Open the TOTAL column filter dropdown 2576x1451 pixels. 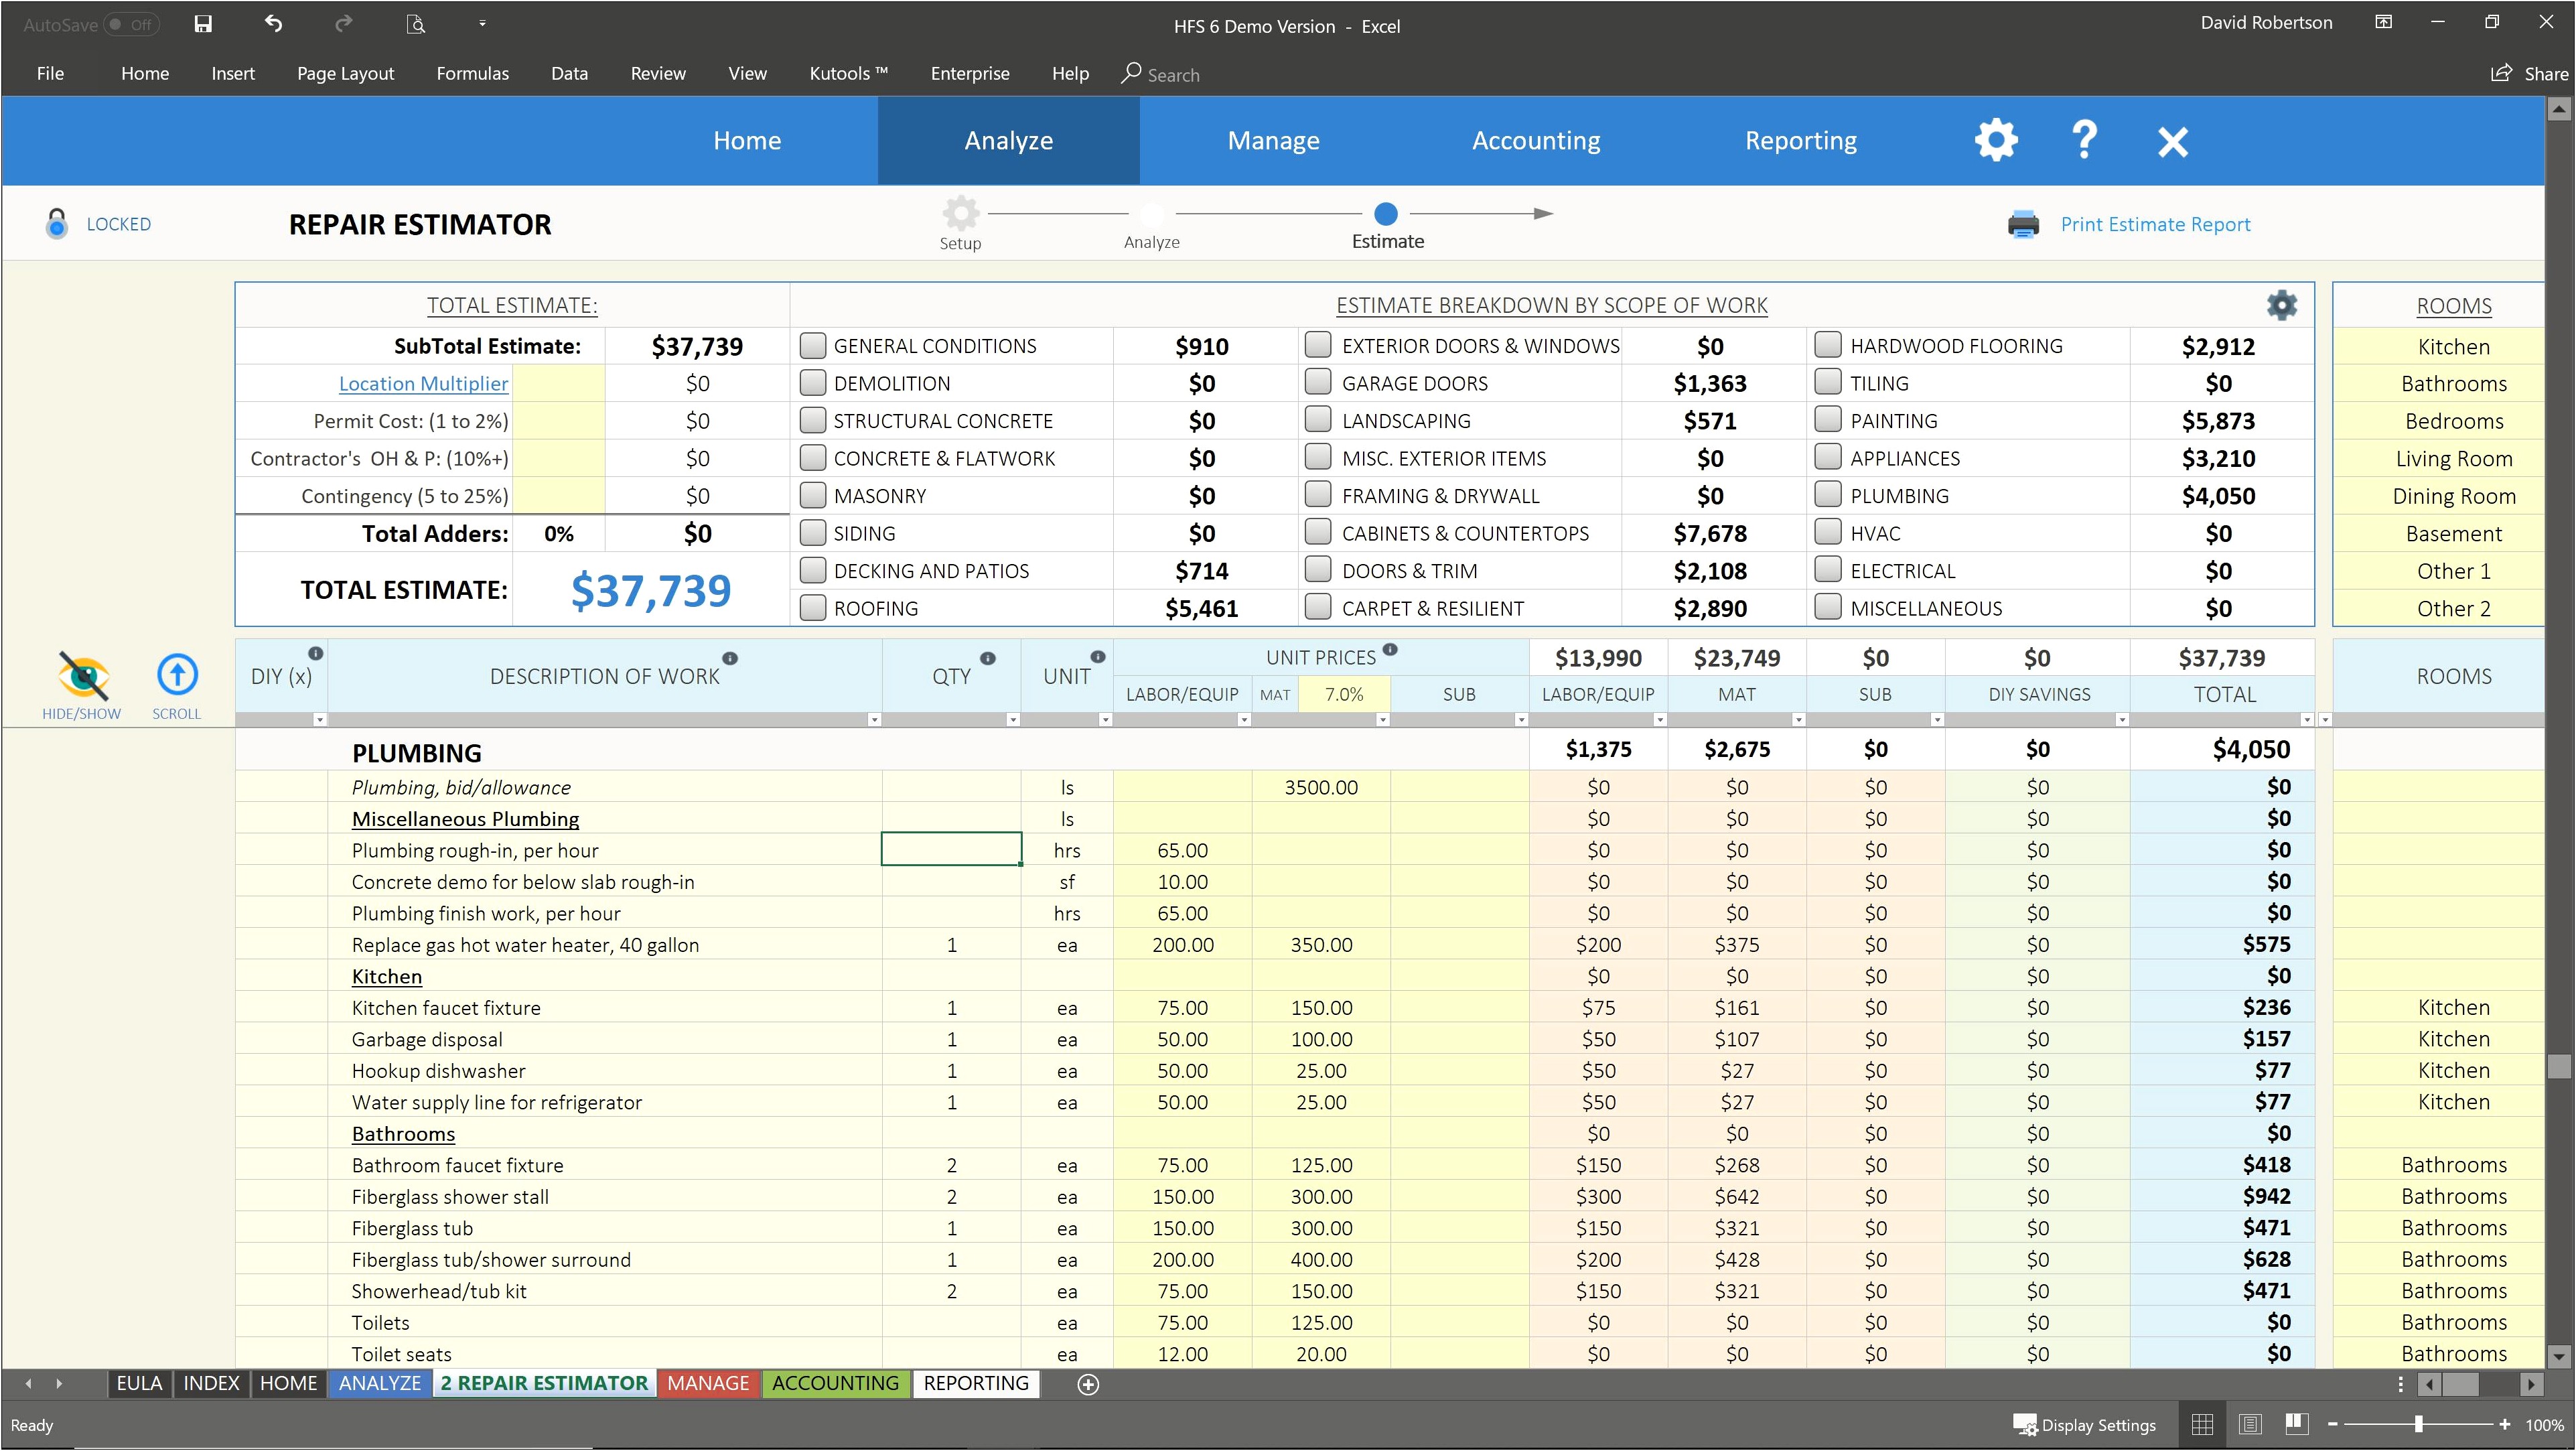[2307, 720]
